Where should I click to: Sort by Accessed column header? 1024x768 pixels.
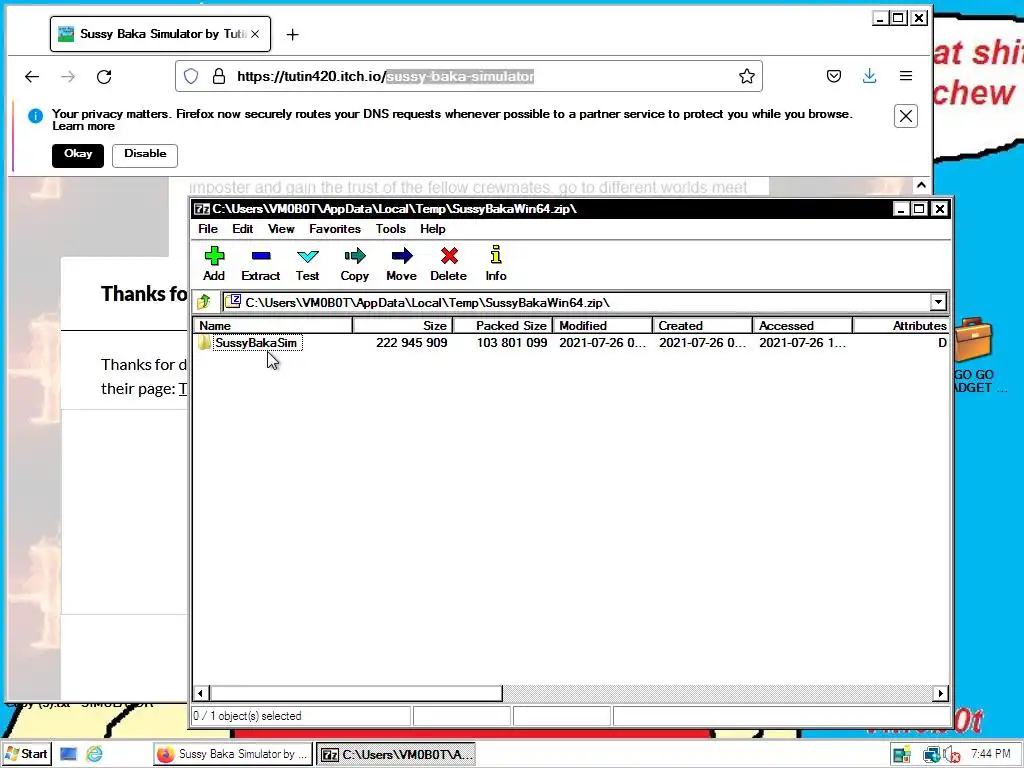803,325
